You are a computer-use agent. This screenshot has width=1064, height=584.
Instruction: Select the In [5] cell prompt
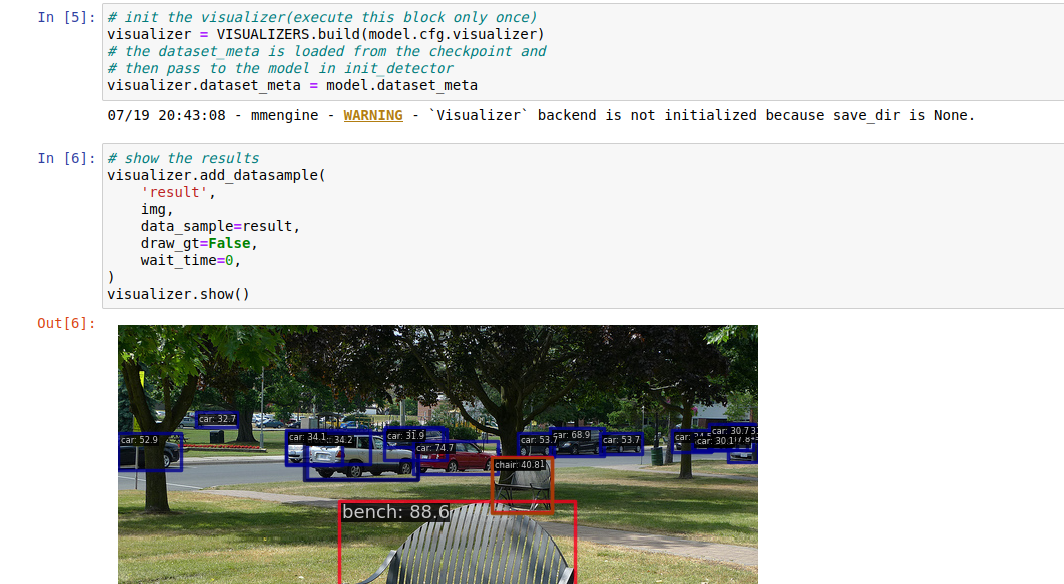pos(66,17)
